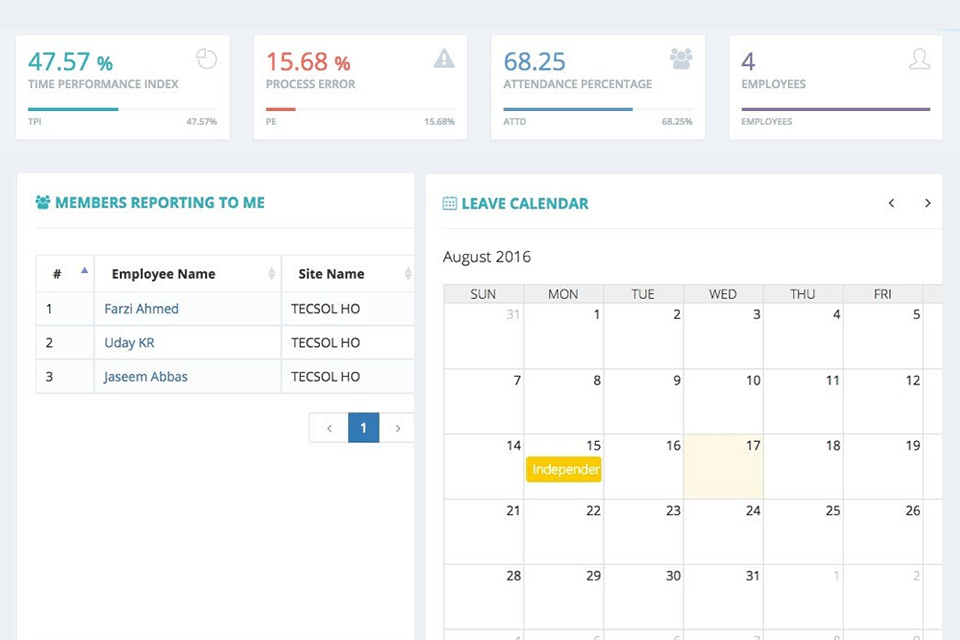960x640 pixels.
Task: Click row number 3 in members table
Action: [49, 377]
